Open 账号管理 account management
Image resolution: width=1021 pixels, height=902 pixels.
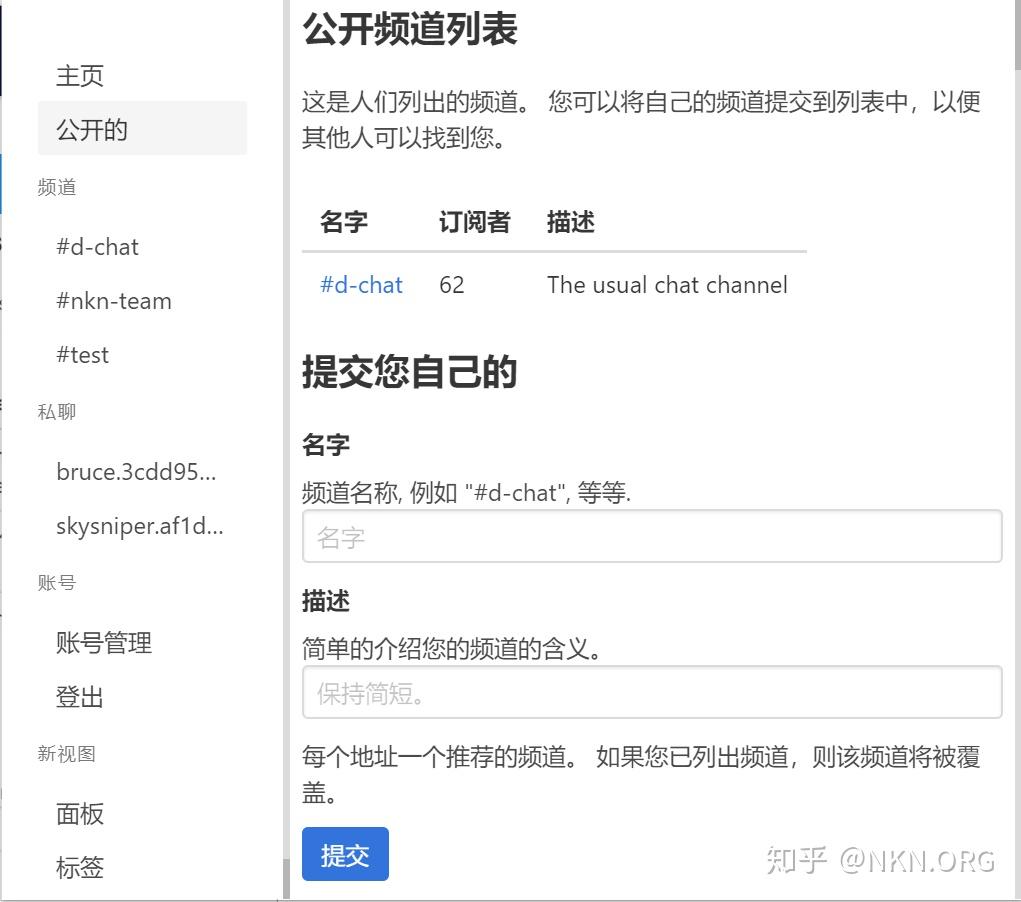(x=104, y=643)
